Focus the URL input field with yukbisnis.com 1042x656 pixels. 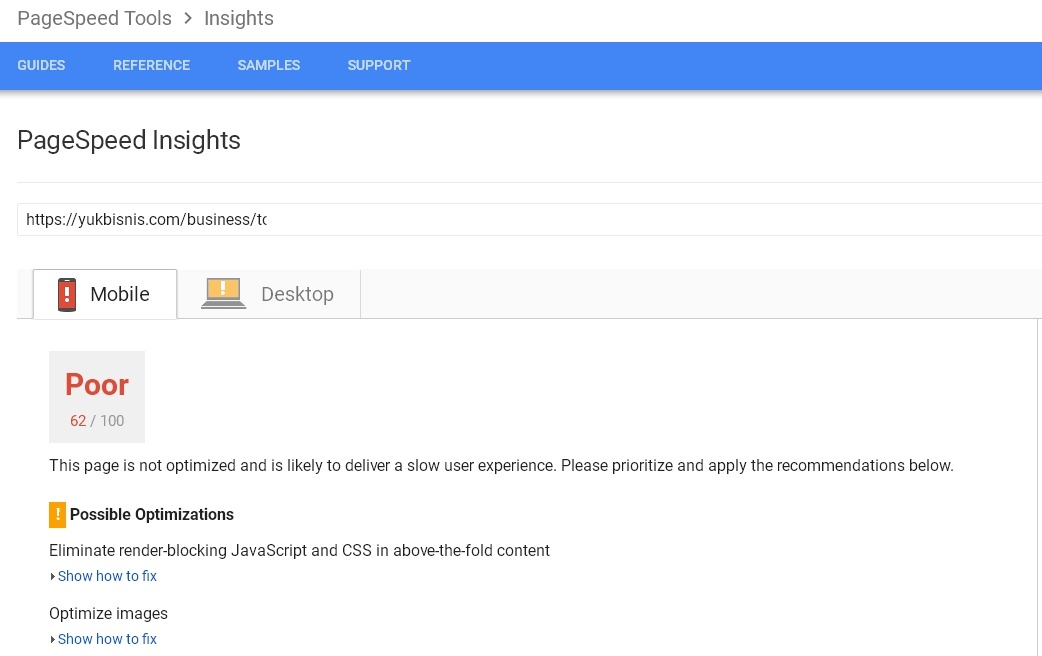[x=530, y=219]
